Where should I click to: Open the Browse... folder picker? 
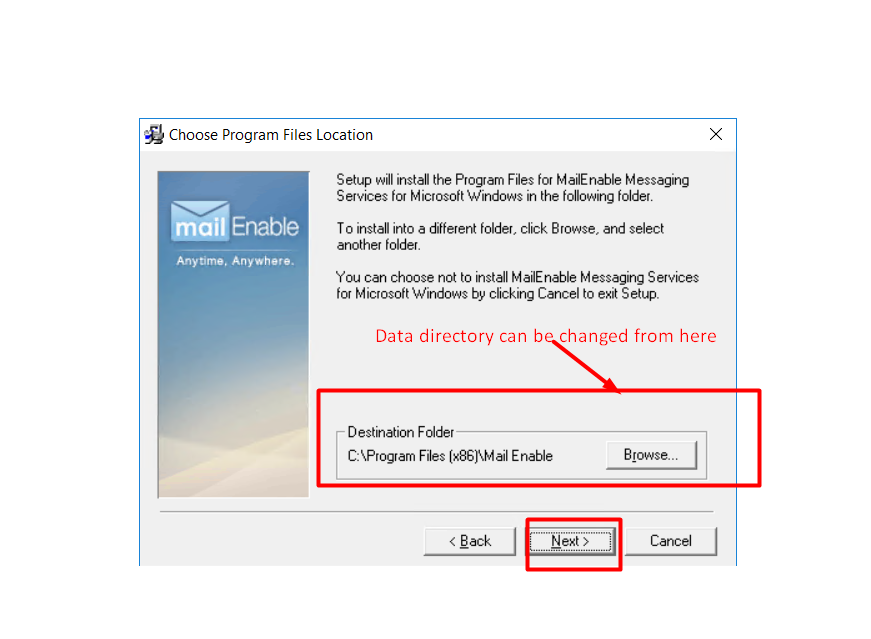point(651,455)
